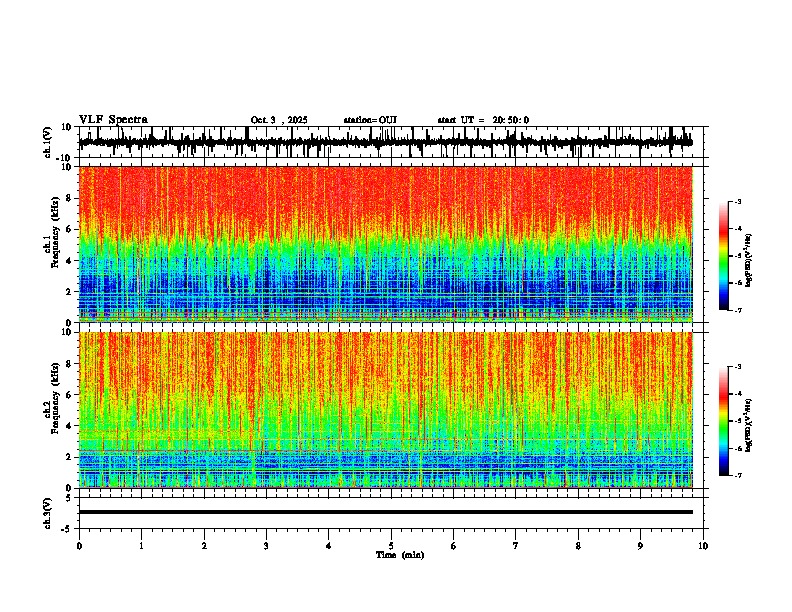Click the ch.3 "5" voltage tick label

point(70,497)
